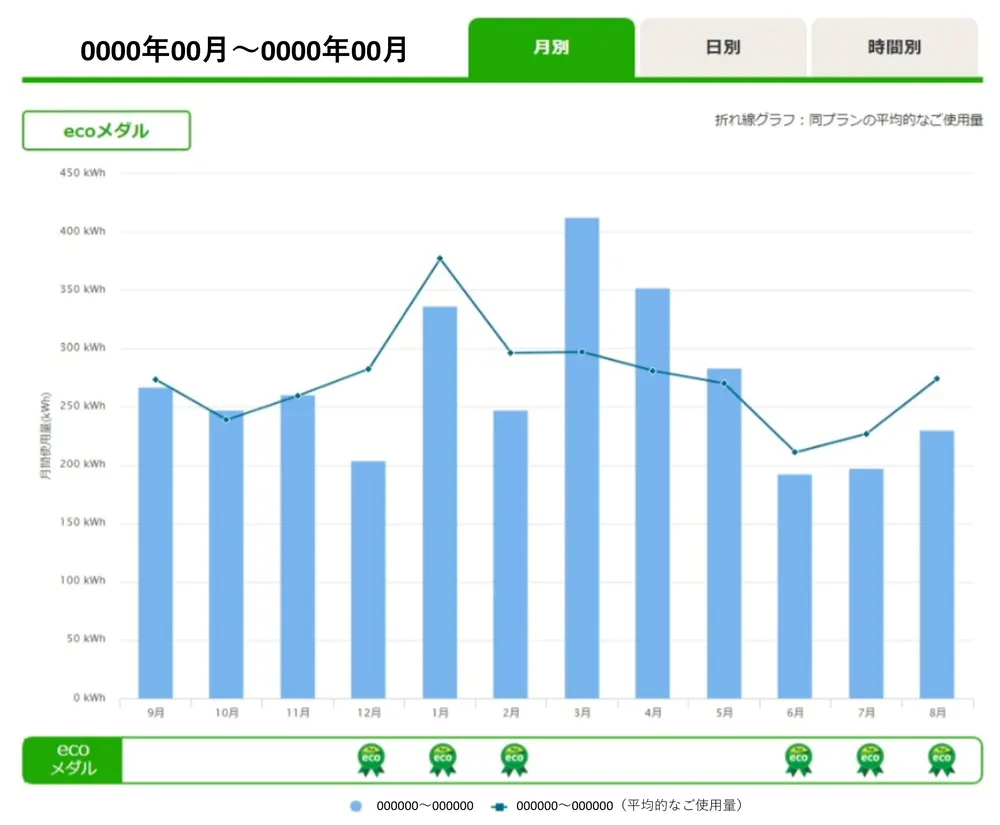The height and width of the screenshot is (825, 1000).
Task: Switch to the 月別 tab
Action: [551, 47]
